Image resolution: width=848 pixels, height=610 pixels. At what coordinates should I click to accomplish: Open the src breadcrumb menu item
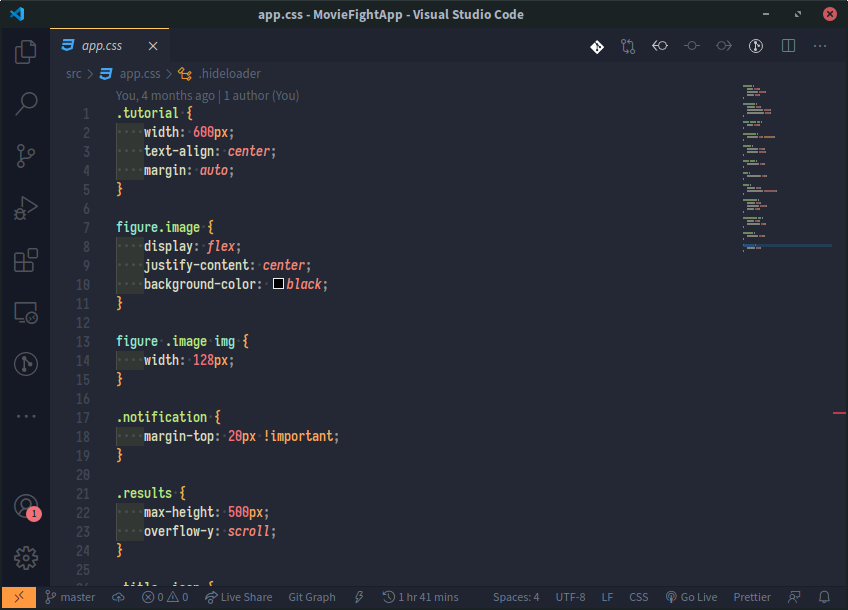pyautogui.click(x=72, y=74)
